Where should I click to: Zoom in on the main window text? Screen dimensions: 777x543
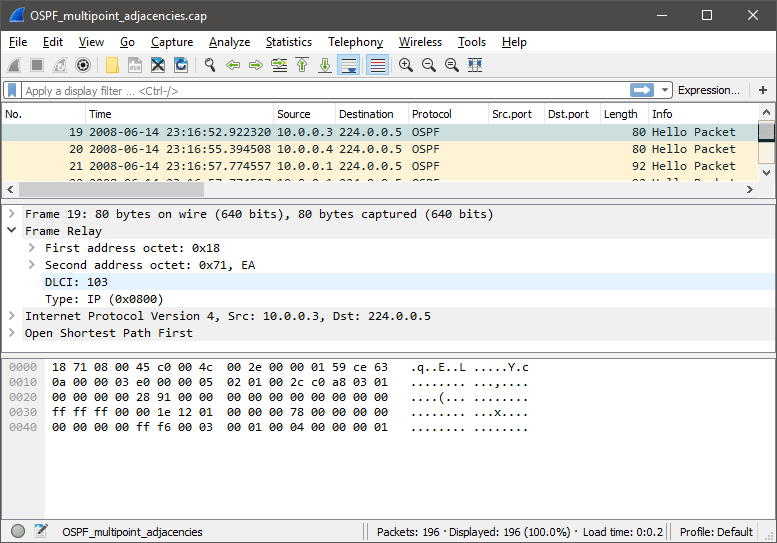tap(406, 65)
